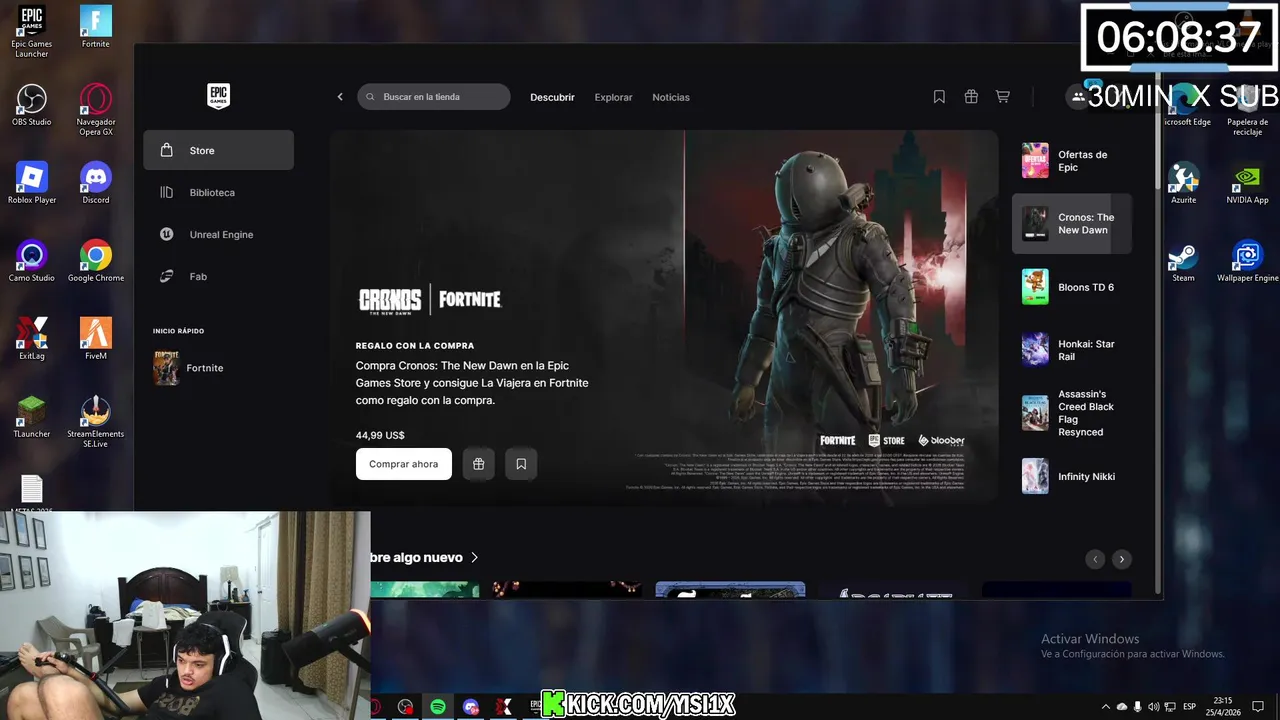This screenshot has height=720, width=1280.
Task: Switch to the Noticias tab
Action: click(x=671, y=97)
